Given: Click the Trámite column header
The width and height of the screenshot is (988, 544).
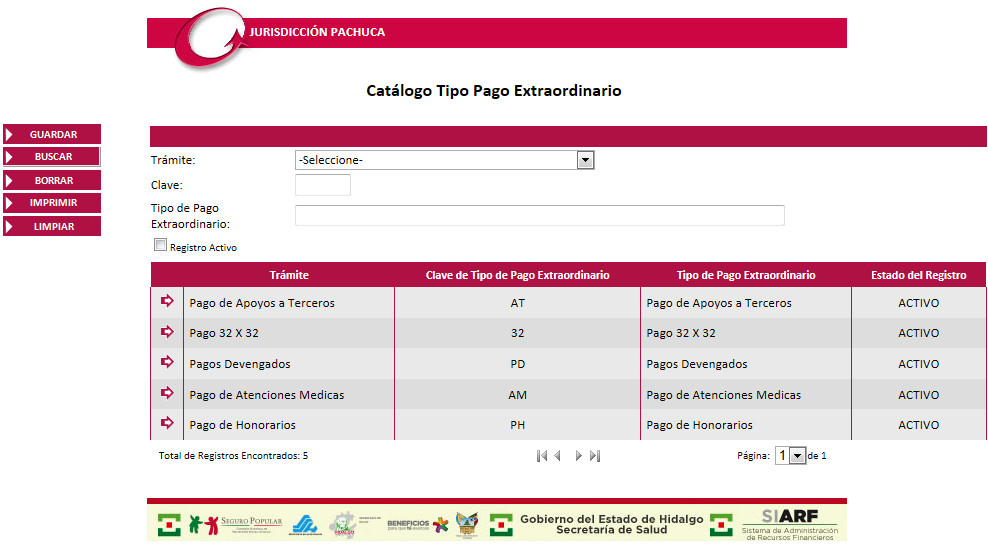Looking at the screenshot, I should pyautogui.click(x=289, y=275).
